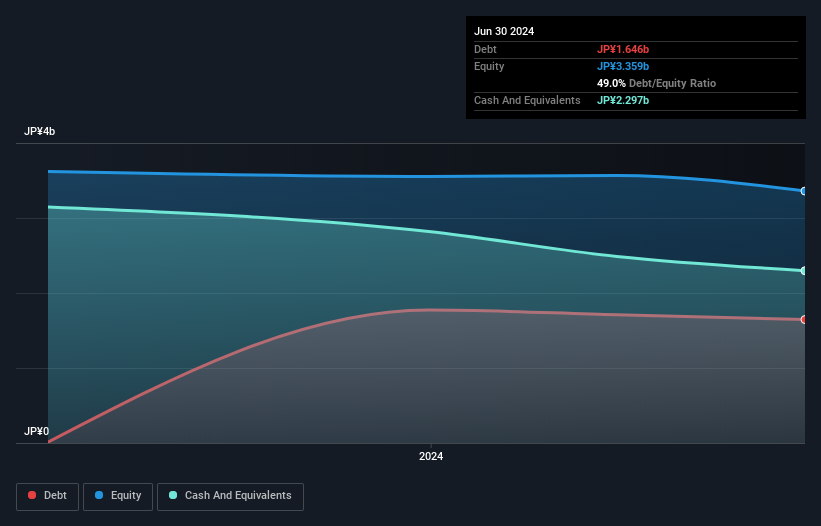Screen dimensions: 821x526
Task: Click the Debt label in tooltip
Action: (485, 49)
